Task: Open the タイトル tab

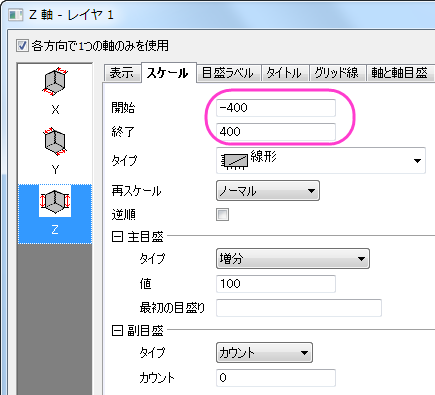Action: [x=284, y=73]
